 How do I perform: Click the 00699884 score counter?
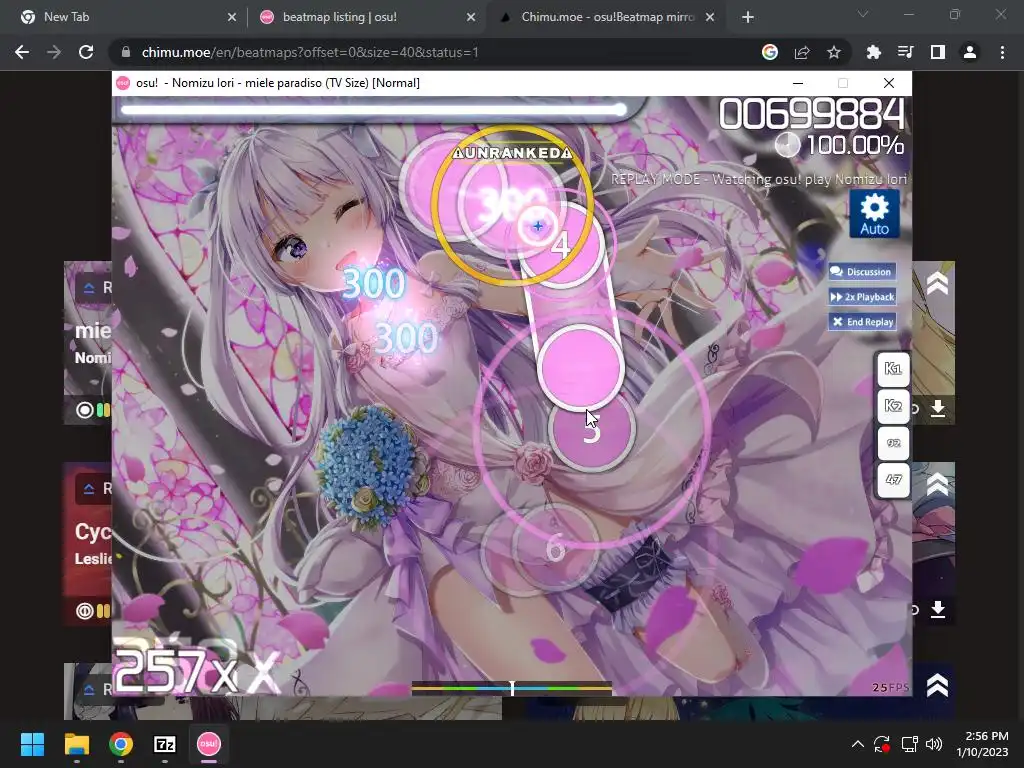pyautogui.click(x=812, y=114)
